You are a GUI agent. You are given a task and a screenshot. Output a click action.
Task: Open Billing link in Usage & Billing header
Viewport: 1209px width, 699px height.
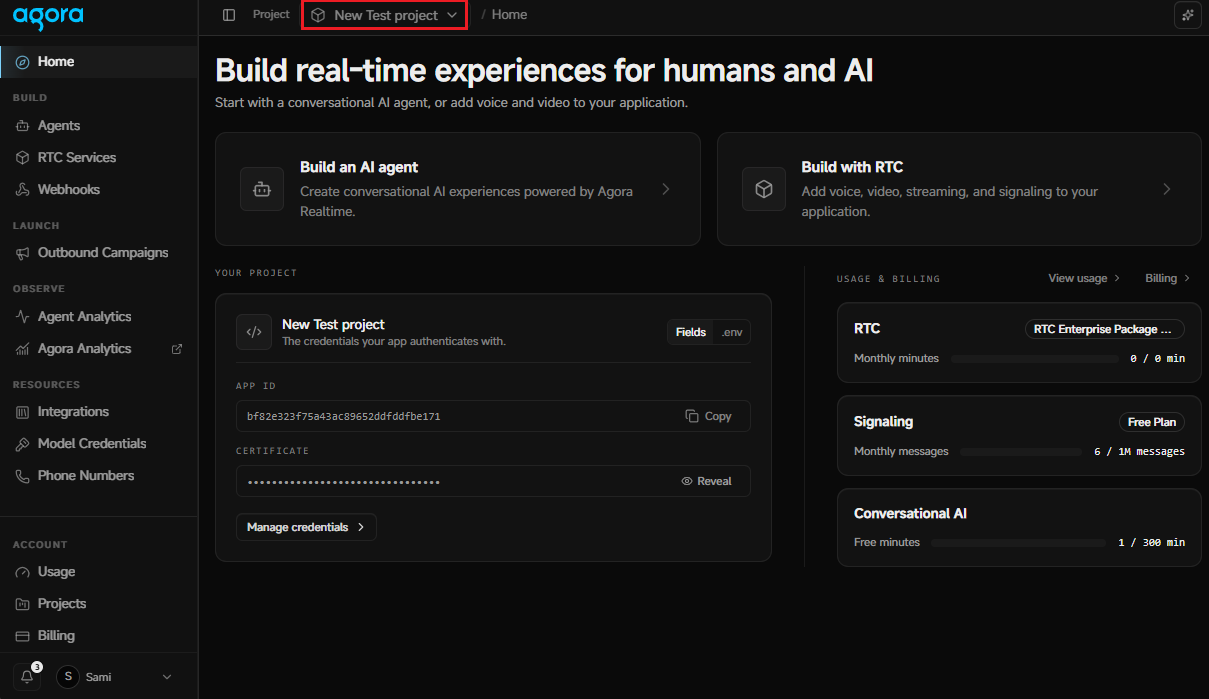tap(1168, 278)
